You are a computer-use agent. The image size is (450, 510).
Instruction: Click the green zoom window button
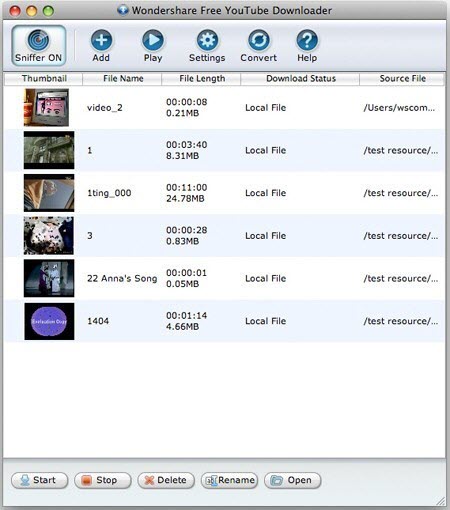[48, 11]
